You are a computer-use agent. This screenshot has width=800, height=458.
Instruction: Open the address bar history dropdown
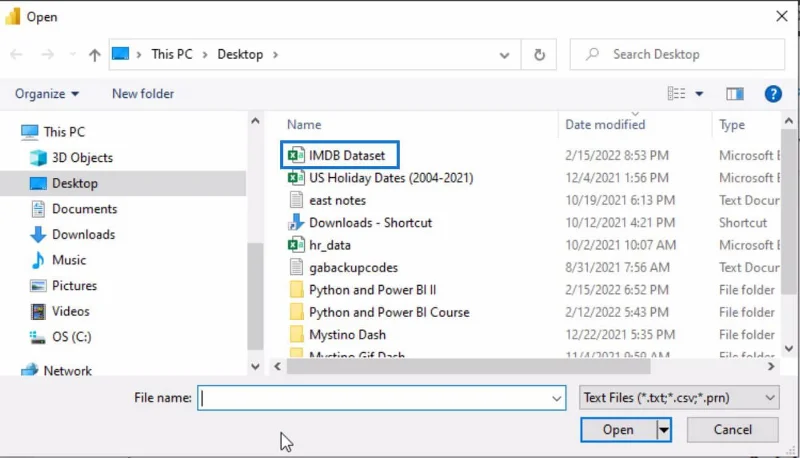coord(504,55)
